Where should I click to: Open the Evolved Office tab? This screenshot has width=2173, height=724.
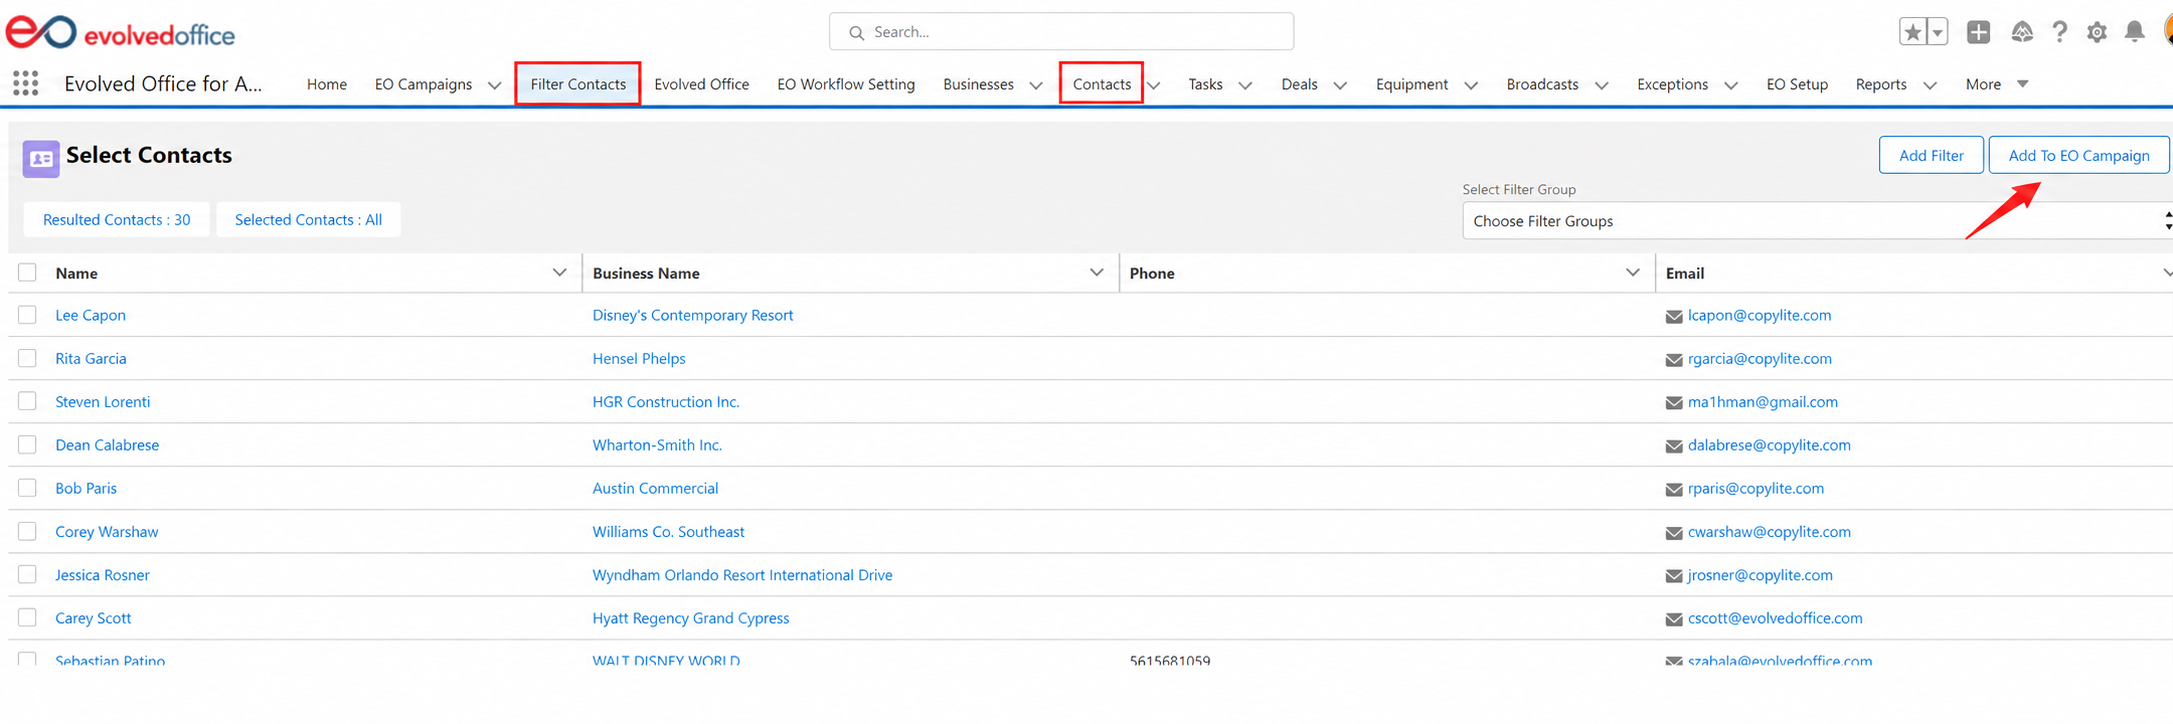point(702,84)
